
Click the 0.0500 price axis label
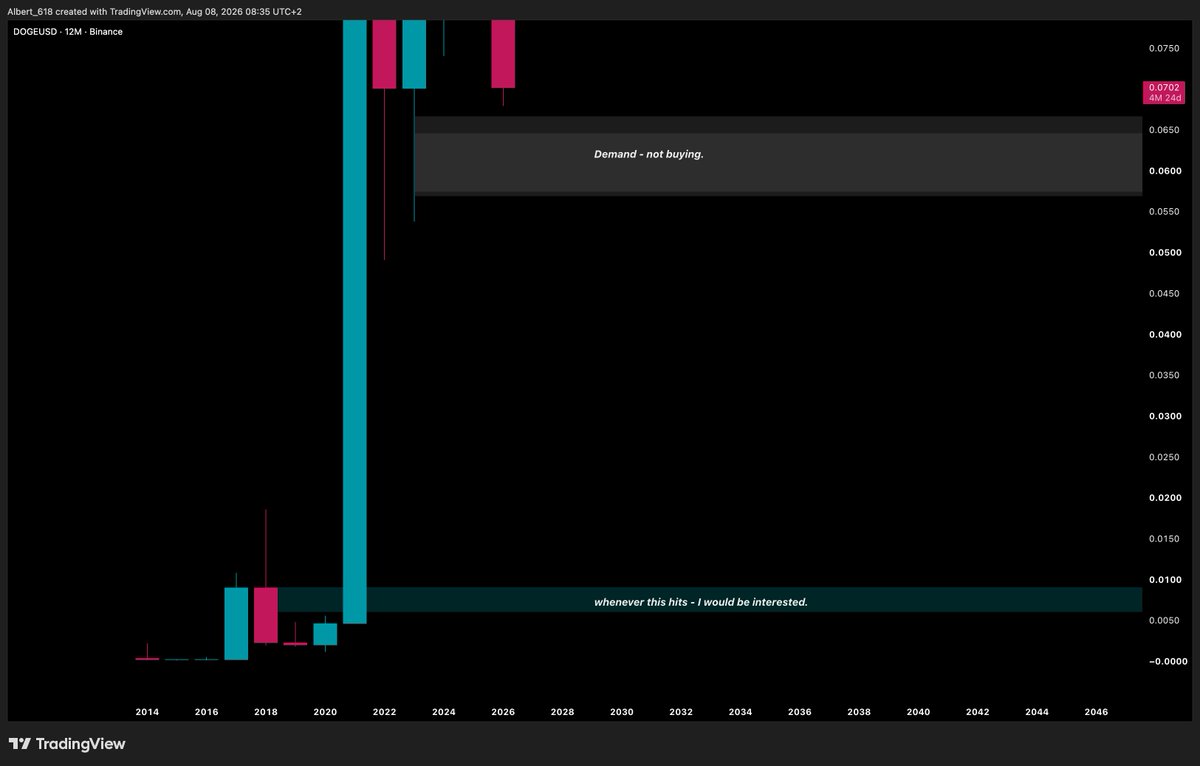(x=1165, y=253)
